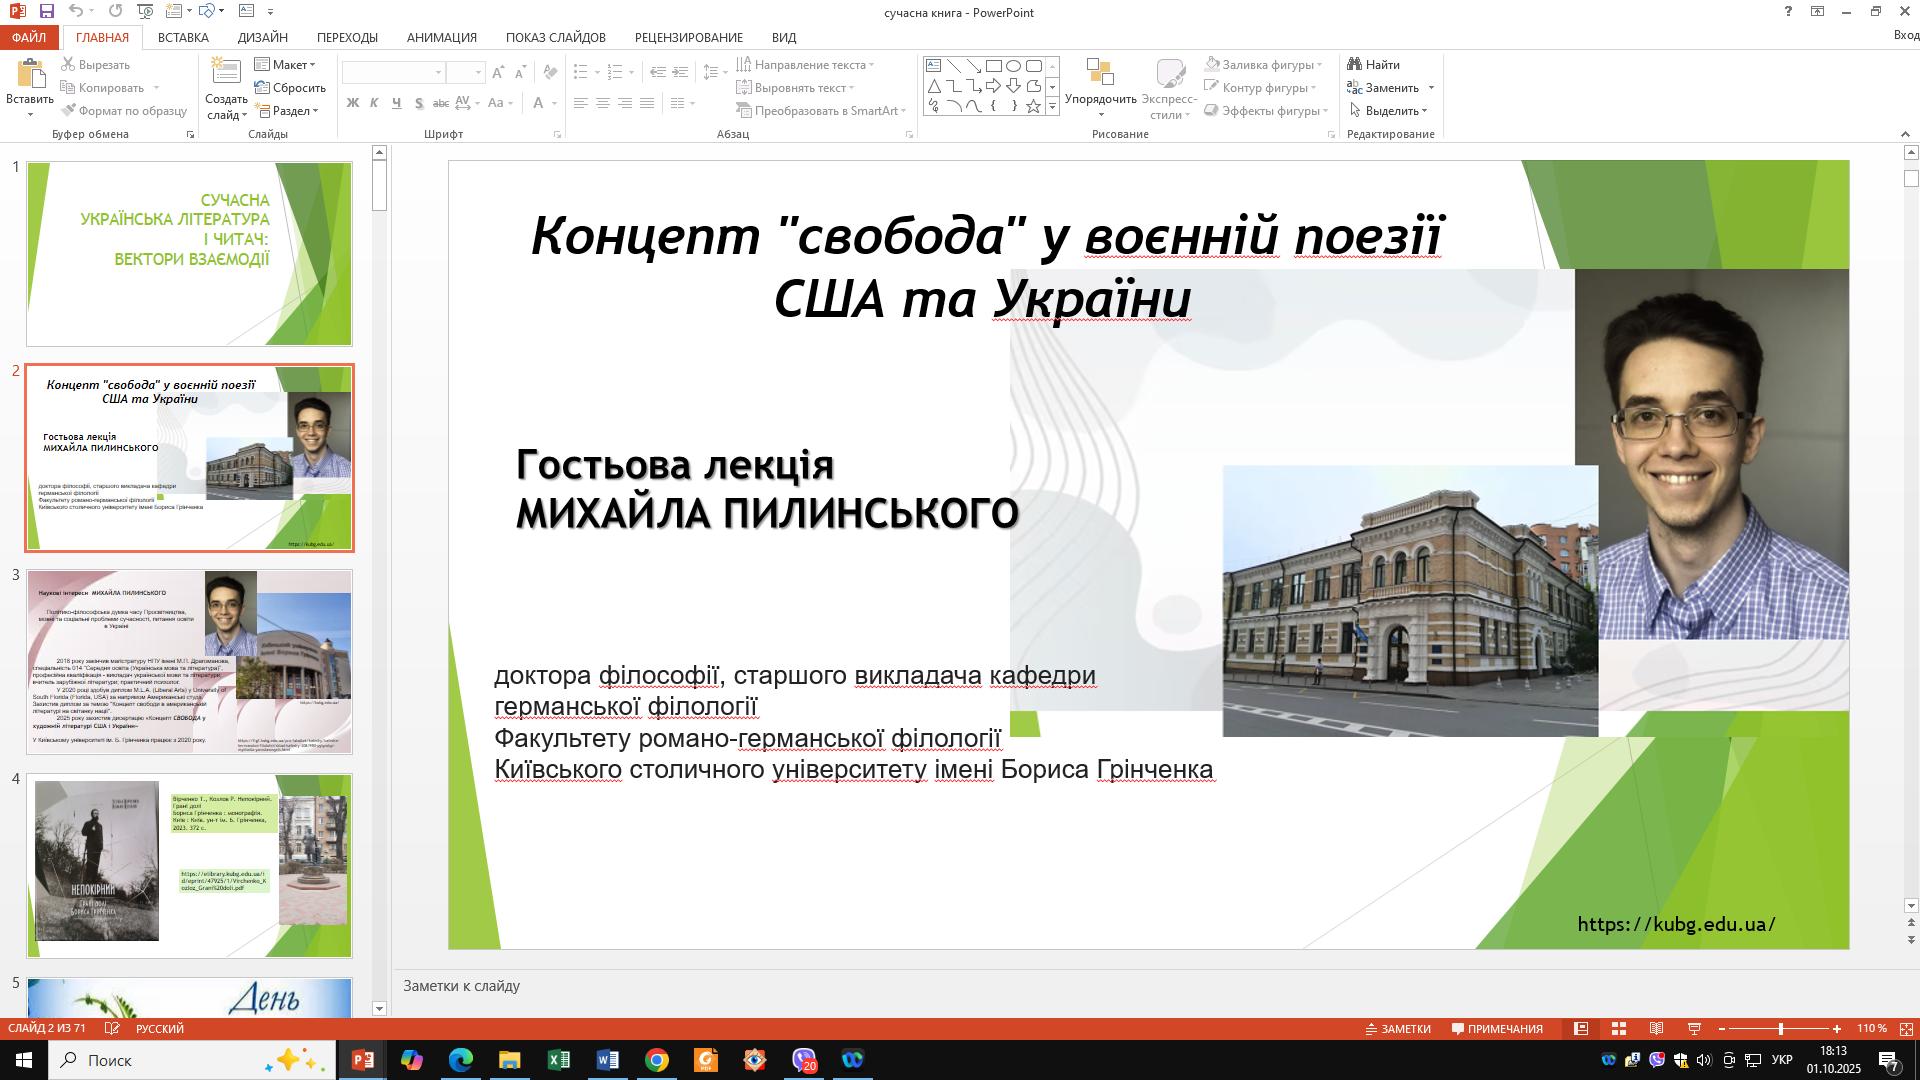
Task: Fit slide to current window icon
Action: coord(1906,1029)
